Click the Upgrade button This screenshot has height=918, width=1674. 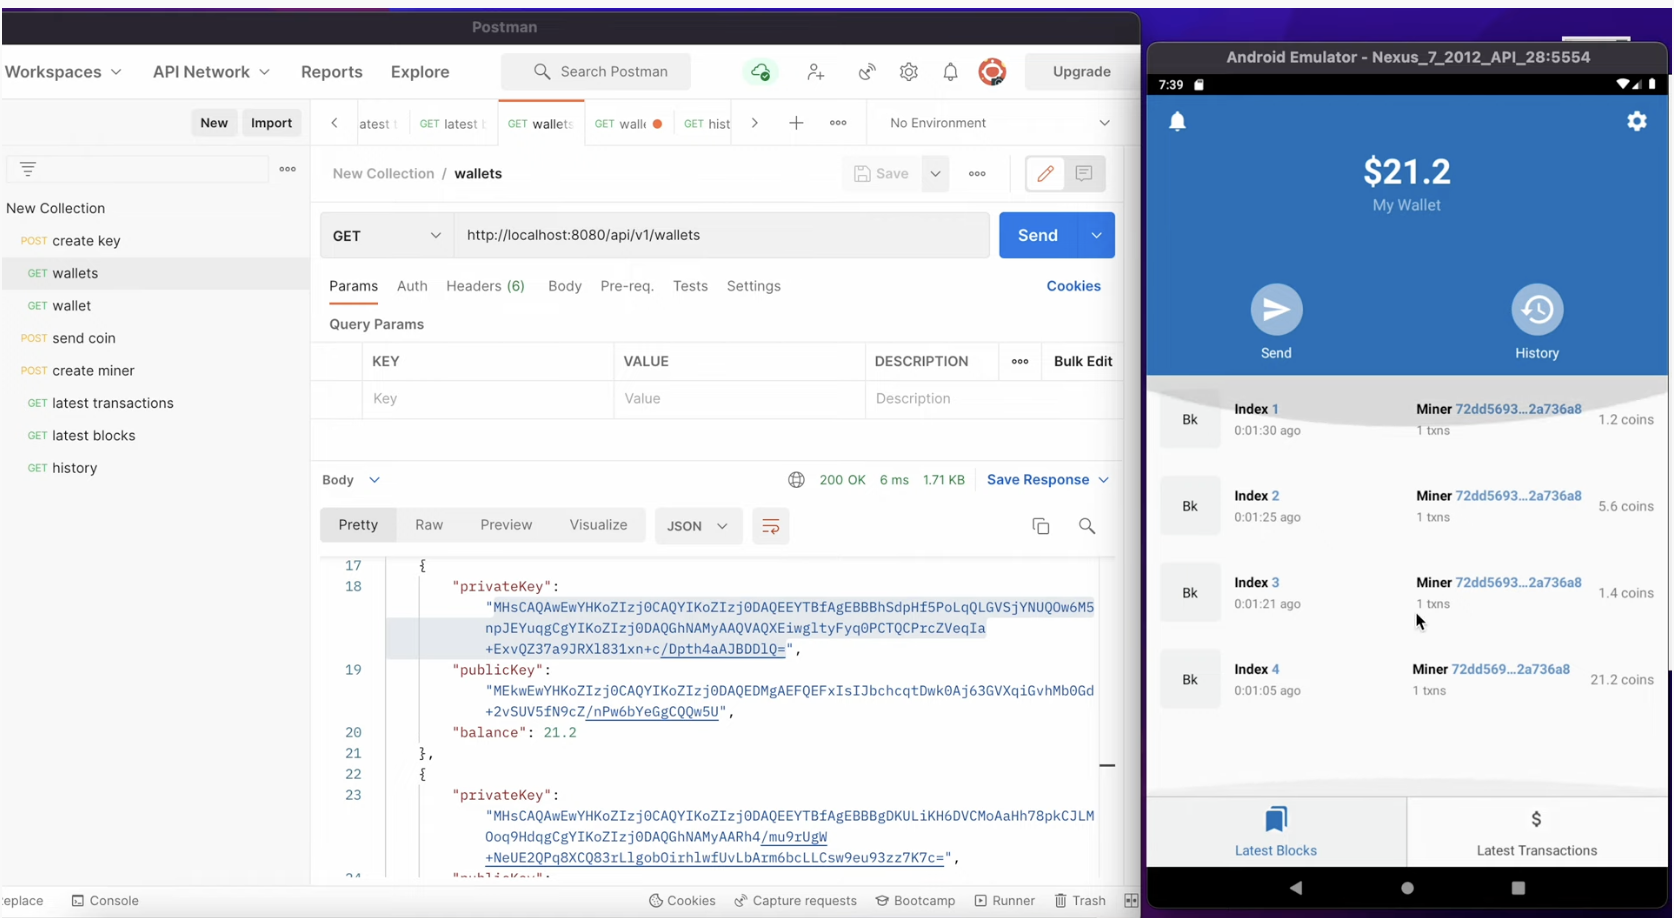tap(1081, 72)
